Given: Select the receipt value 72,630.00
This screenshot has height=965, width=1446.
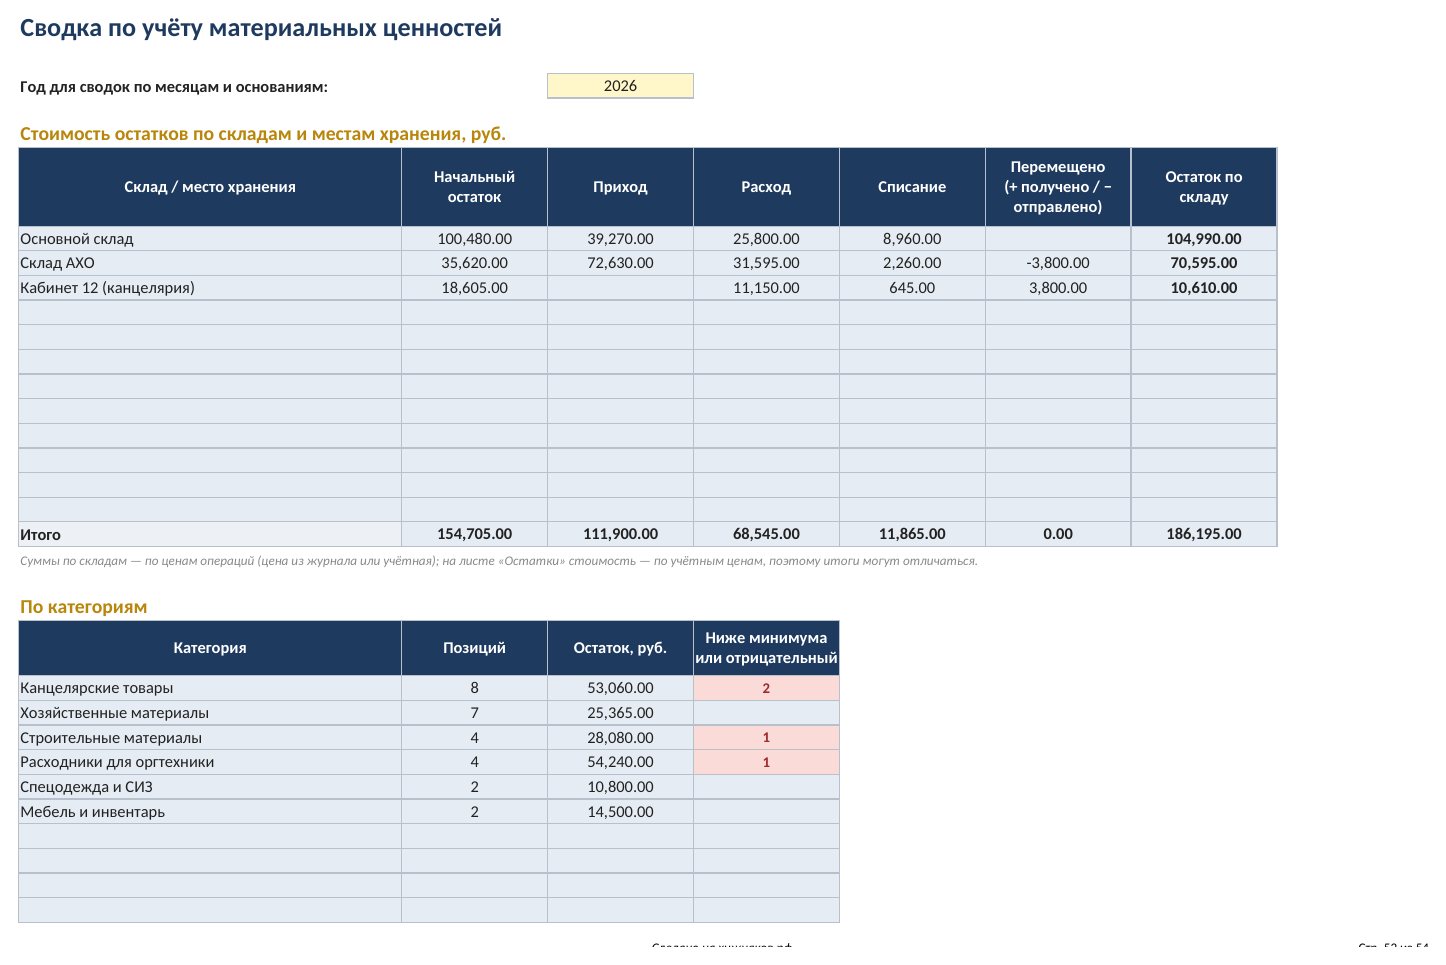Looking at the screenshot, I should pos(620,263).
